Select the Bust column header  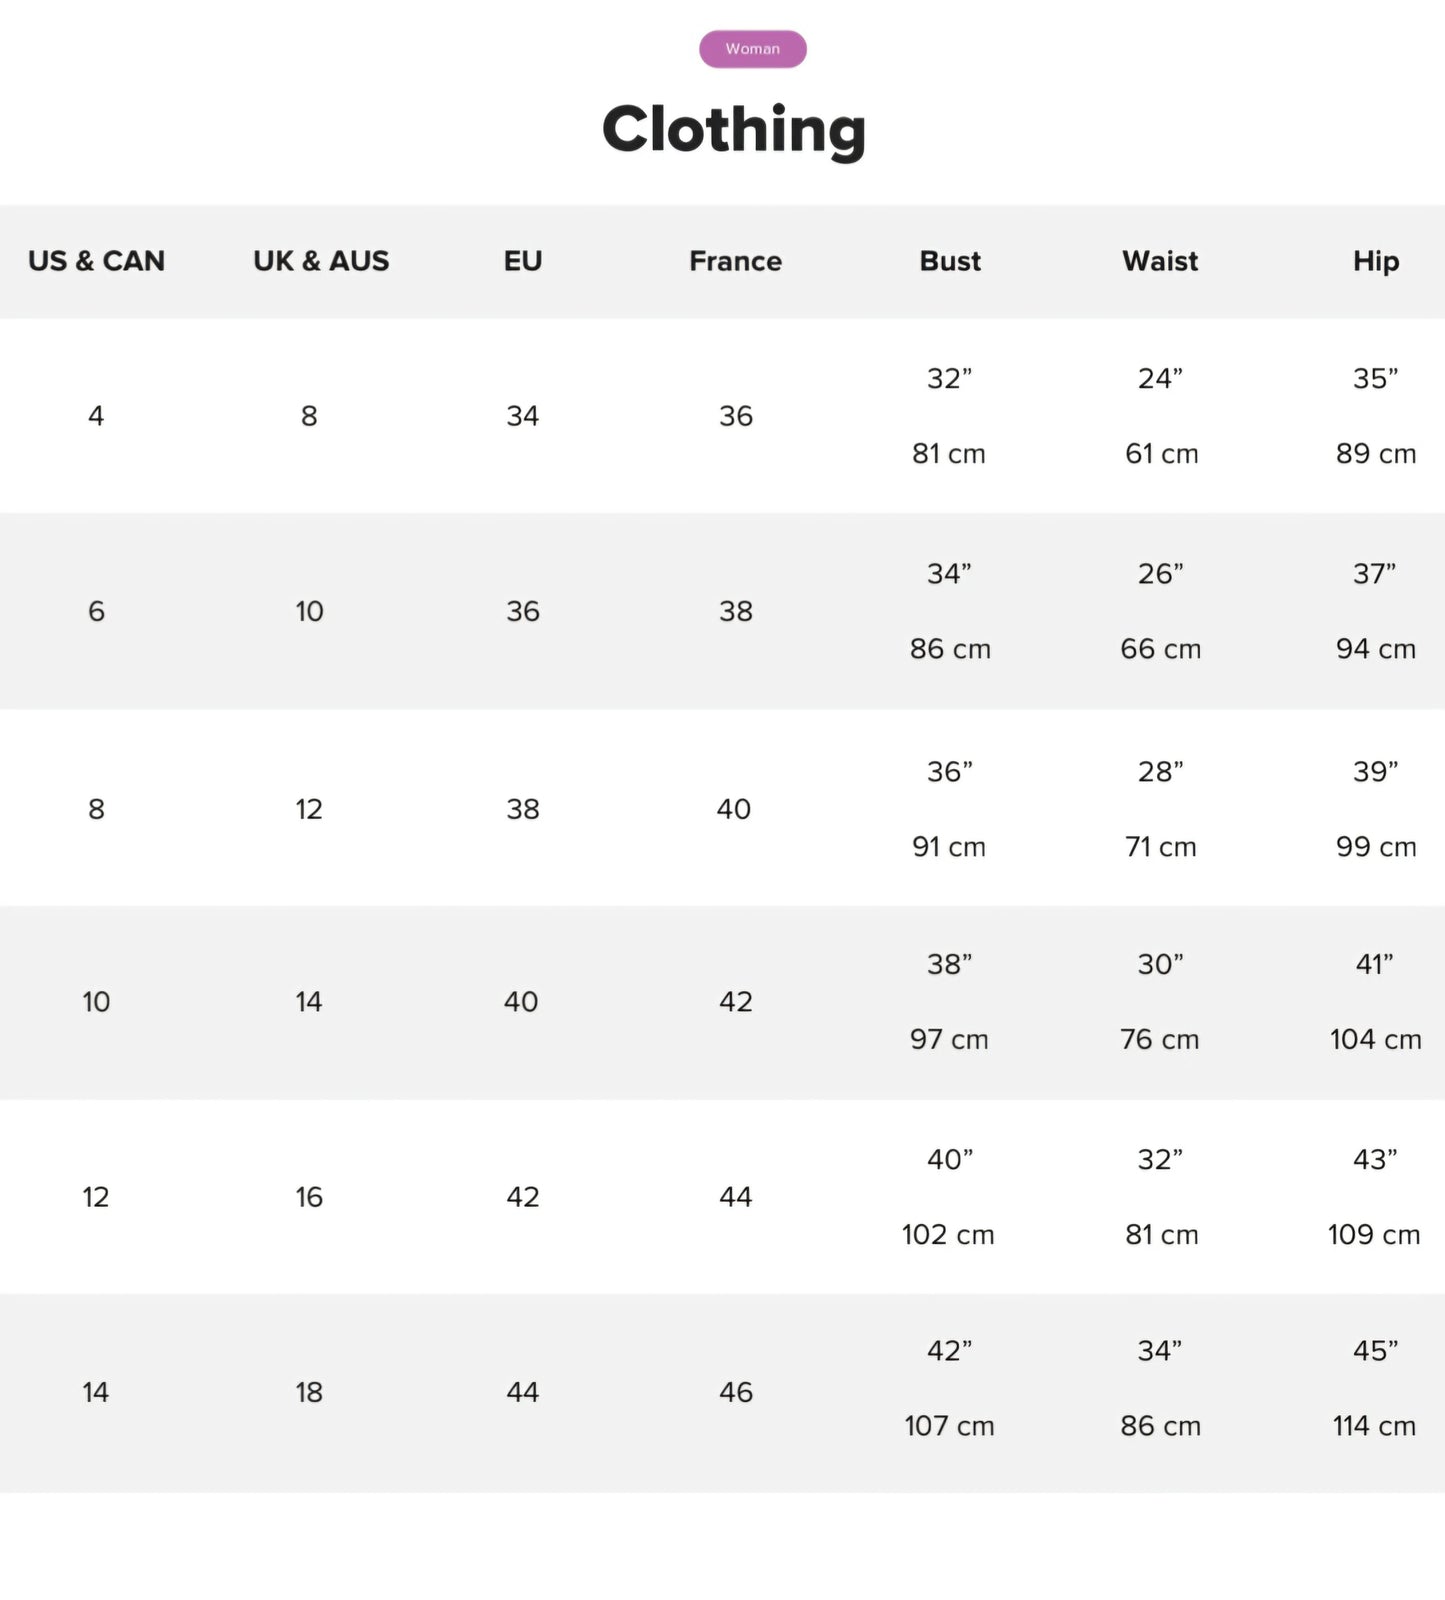coord(950,261)
